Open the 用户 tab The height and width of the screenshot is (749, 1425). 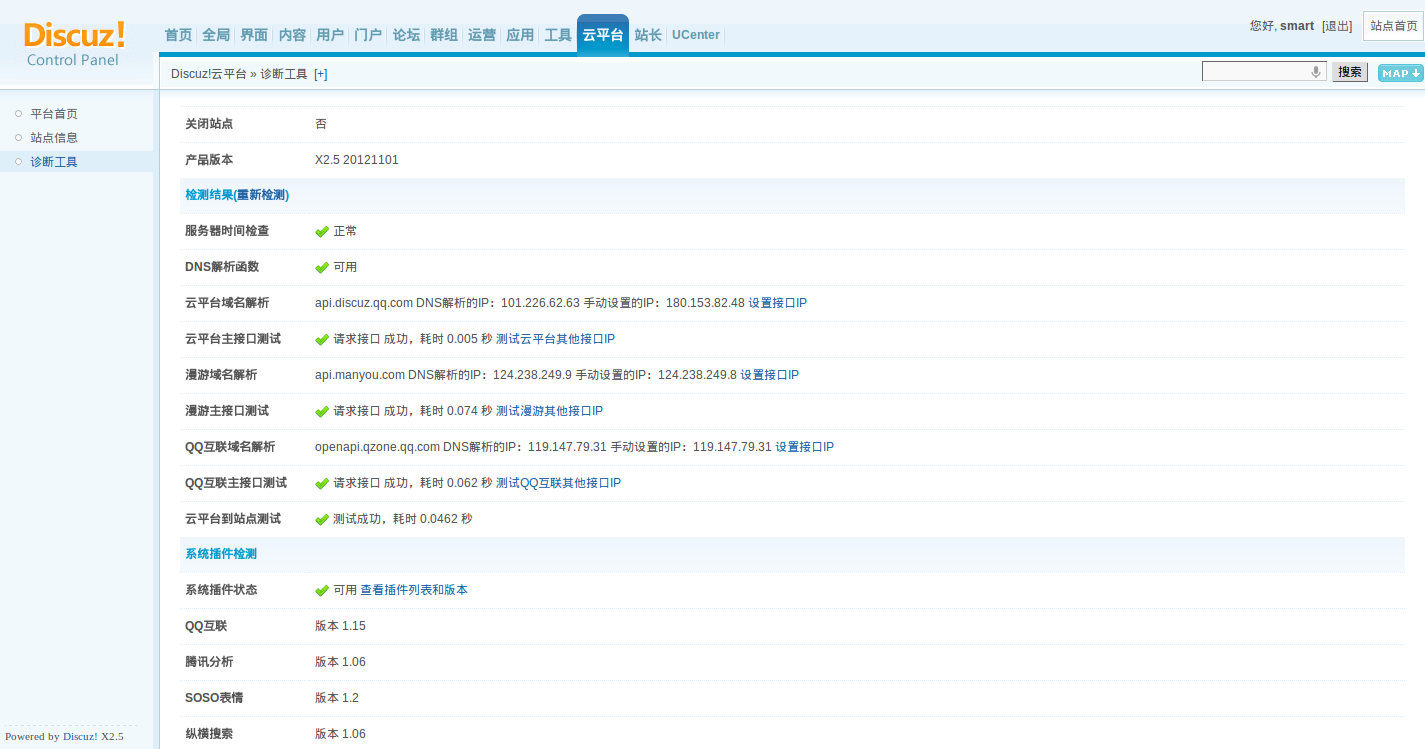tap(330, 35)
